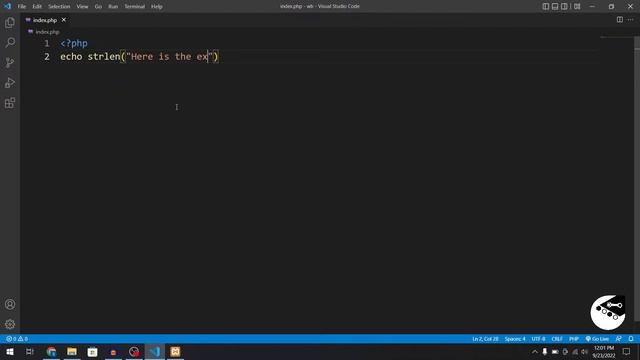Change indentation via Spaces: 4

(515, 339)
